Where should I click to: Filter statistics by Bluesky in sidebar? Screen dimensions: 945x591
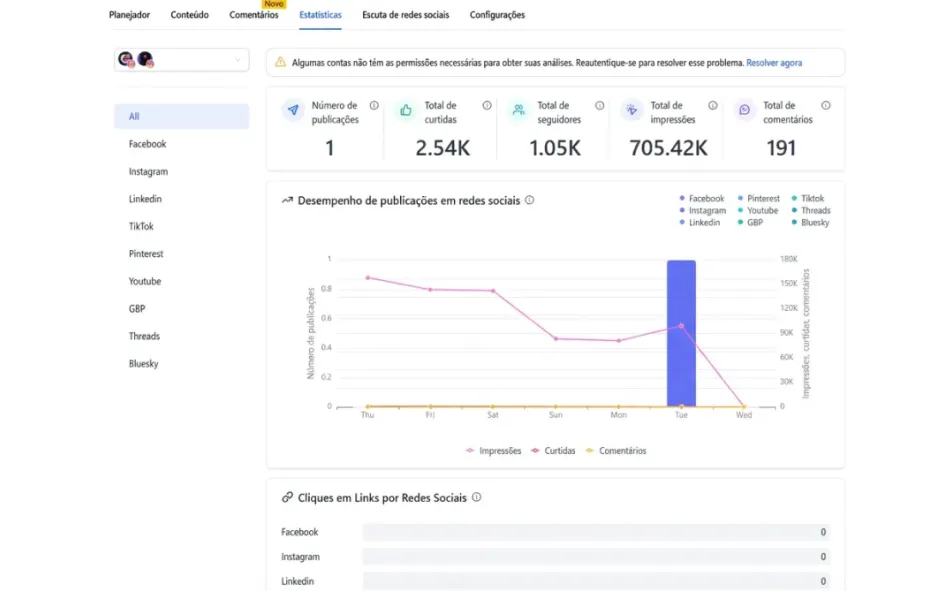pos(143,363)
